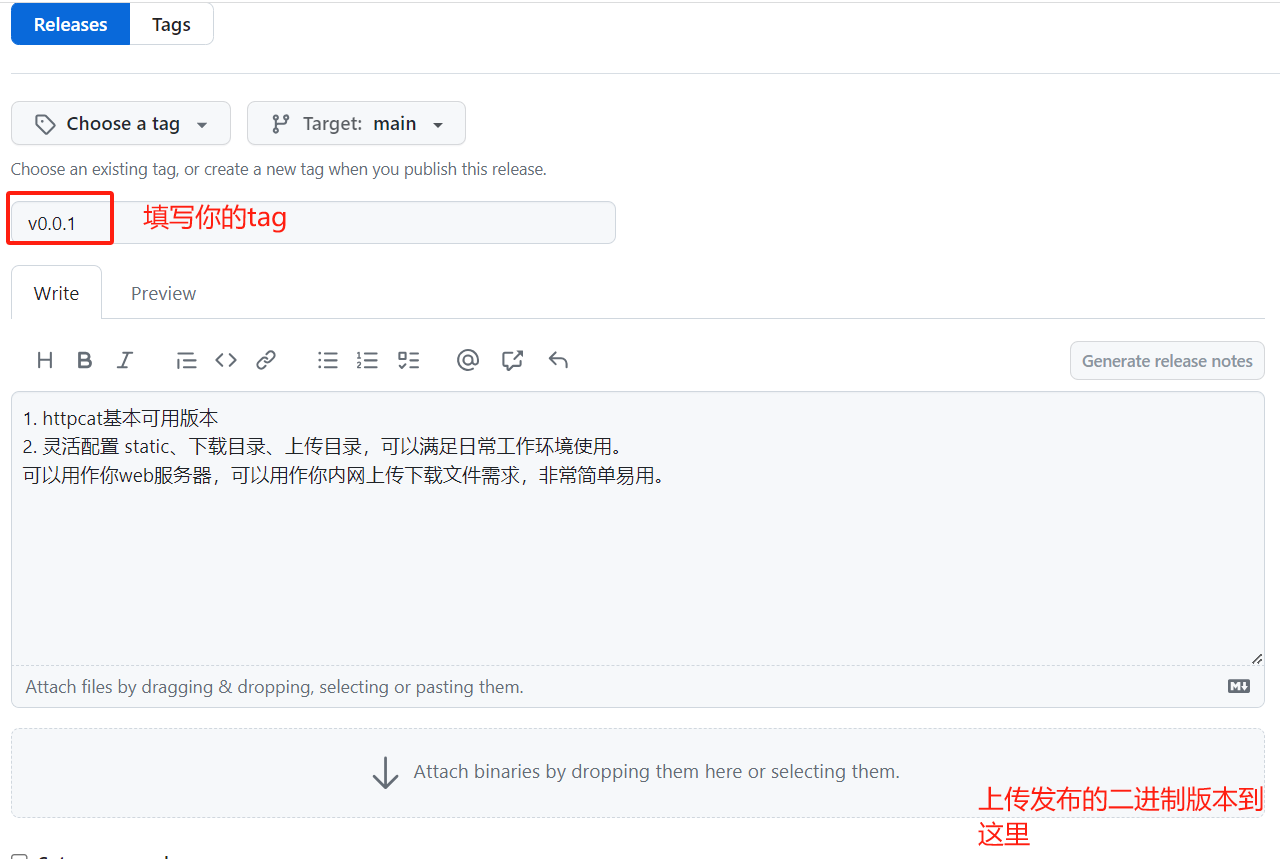Click the Generate release notes button
Image resolution: width=1280 pixels, height=859 pixels.
click(x=1167, y=360)
